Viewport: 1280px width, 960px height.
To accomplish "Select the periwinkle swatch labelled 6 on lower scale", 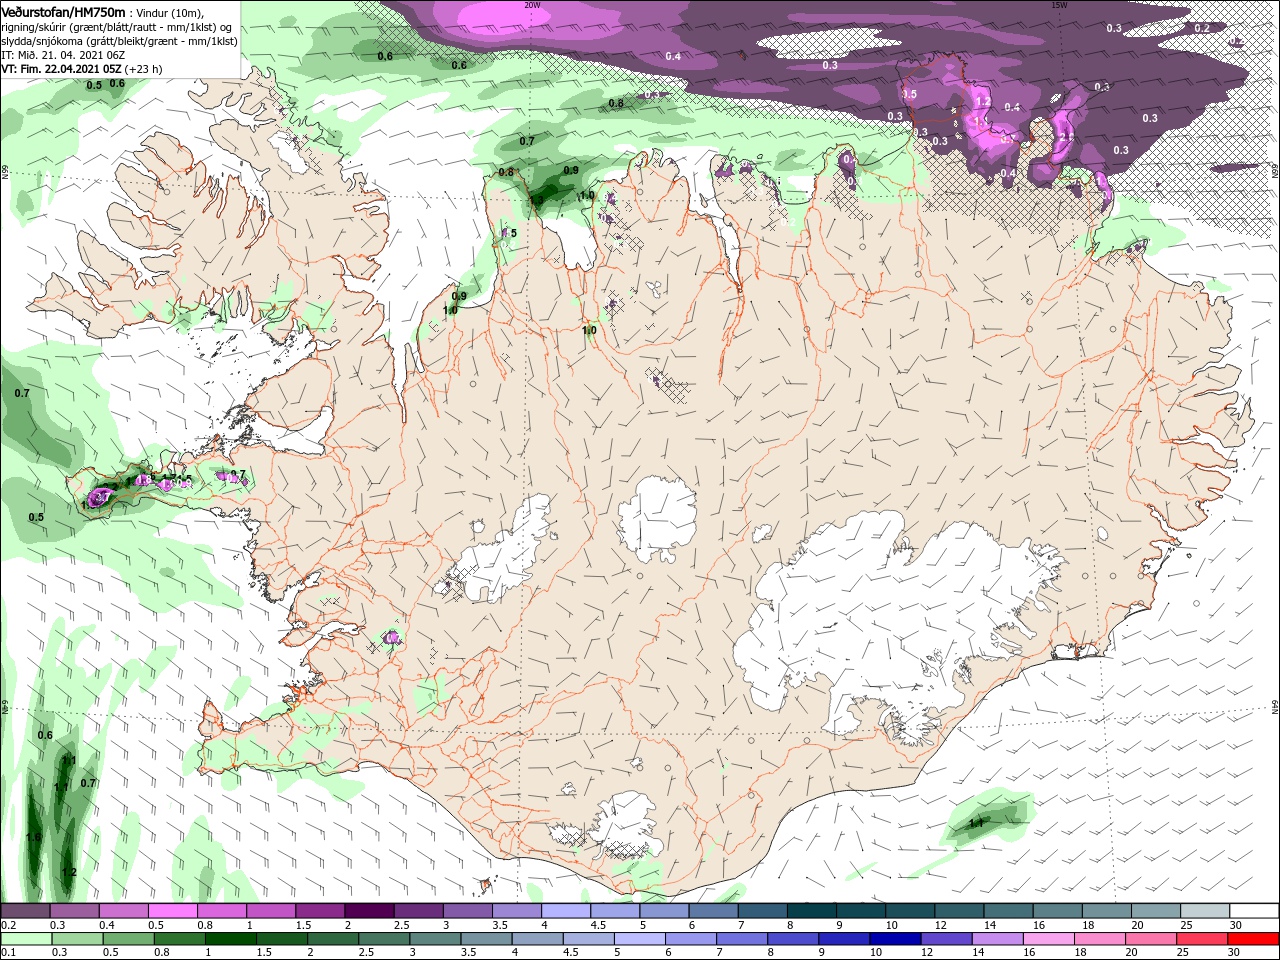I will [x=689, y=939].
